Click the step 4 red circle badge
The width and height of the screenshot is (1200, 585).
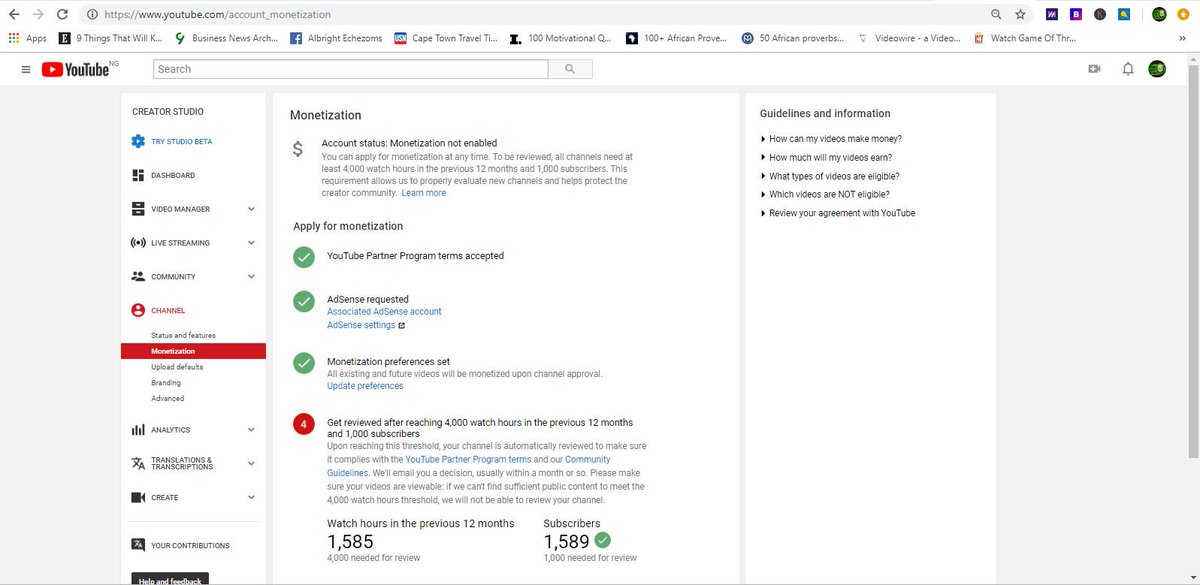click(x=304, y=424)
